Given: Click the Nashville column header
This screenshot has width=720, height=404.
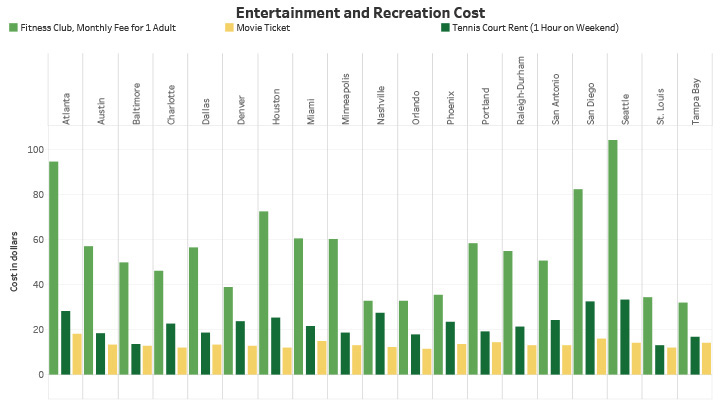Looking at the screenshot, I should pos(381,105).
